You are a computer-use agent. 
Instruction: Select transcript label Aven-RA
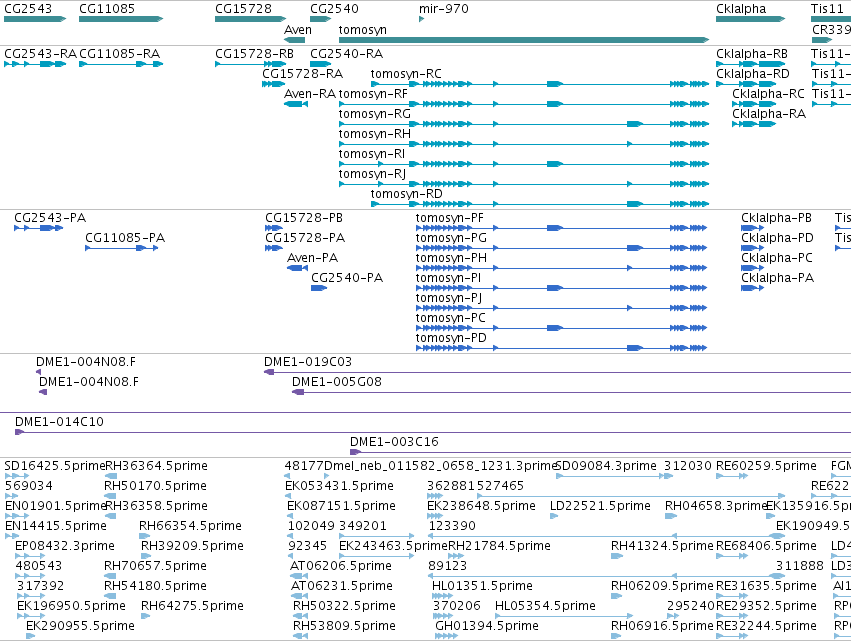(310, 94)
